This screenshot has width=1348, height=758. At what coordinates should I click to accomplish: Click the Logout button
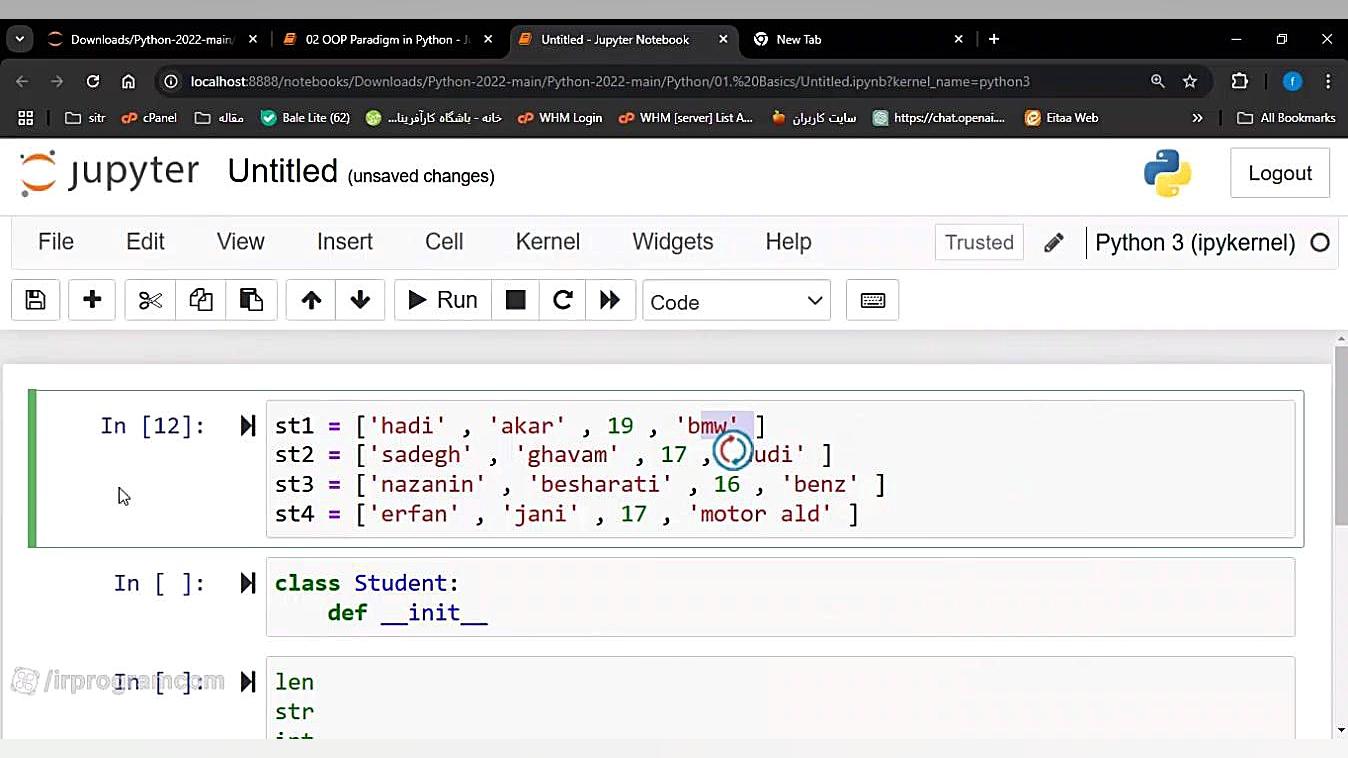(1280, 173)
